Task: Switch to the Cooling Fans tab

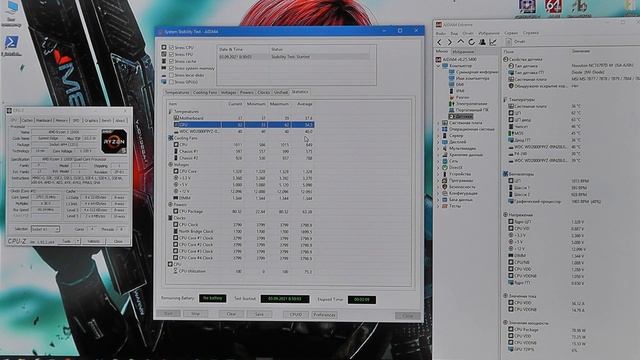Action: pos(205,93)
